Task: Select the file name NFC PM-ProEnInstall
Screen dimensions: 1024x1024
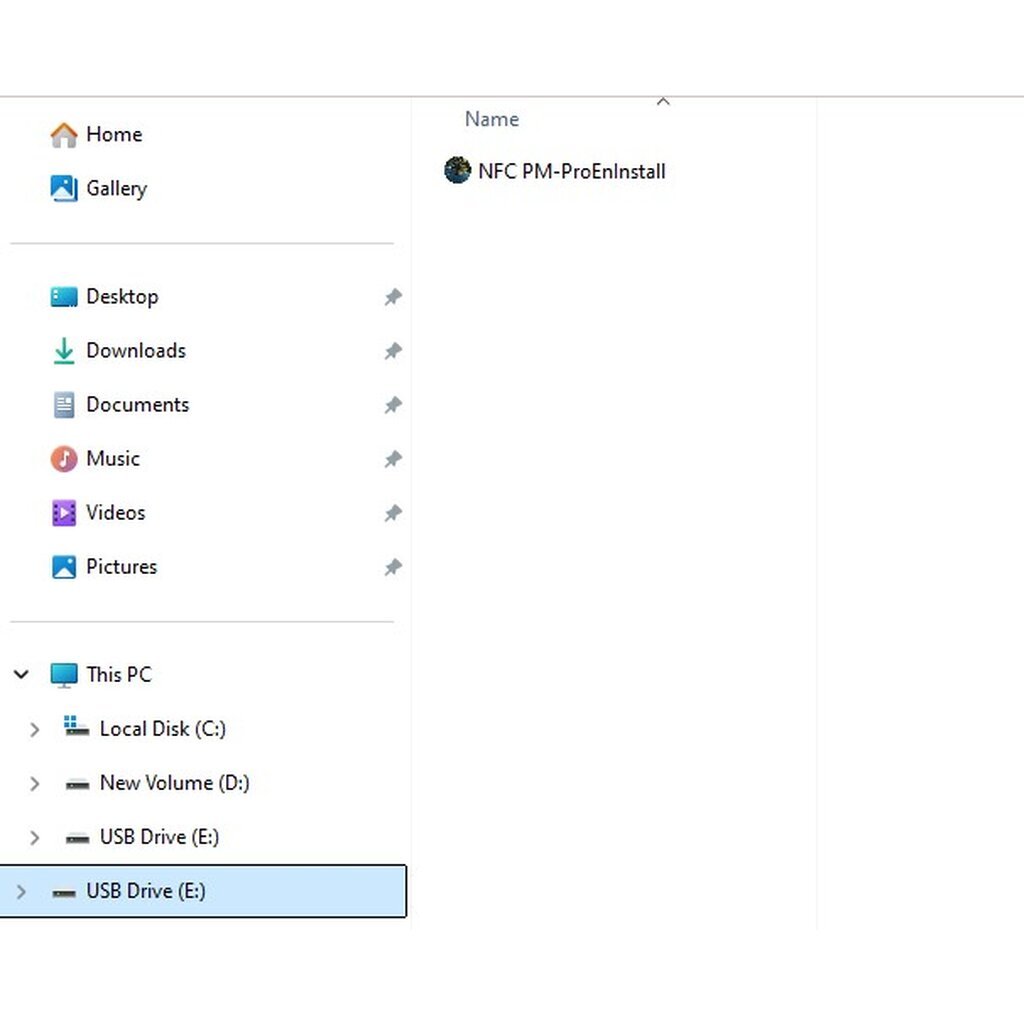Action: coord(571,171)
